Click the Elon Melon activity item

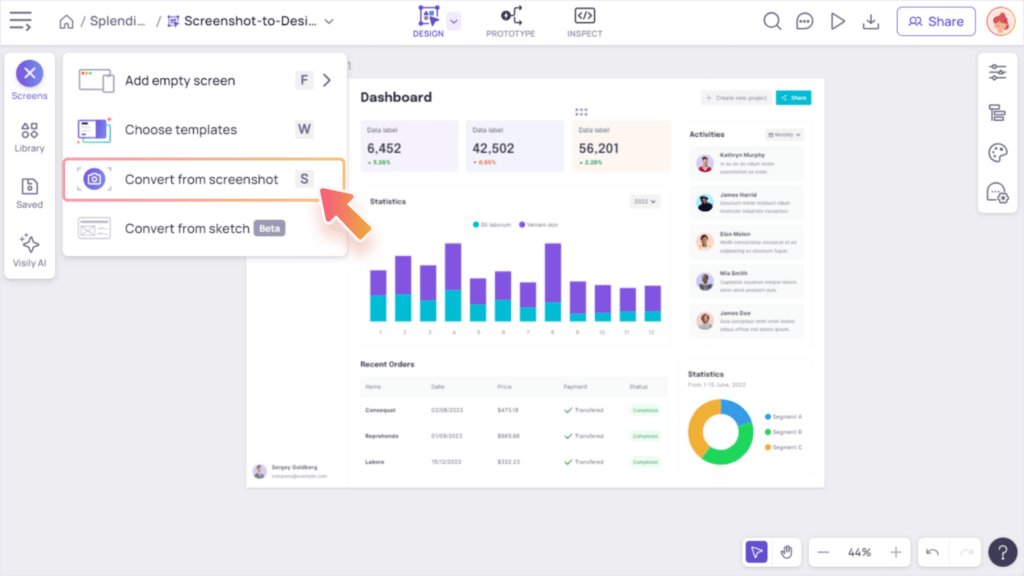[x=746, y=242]
